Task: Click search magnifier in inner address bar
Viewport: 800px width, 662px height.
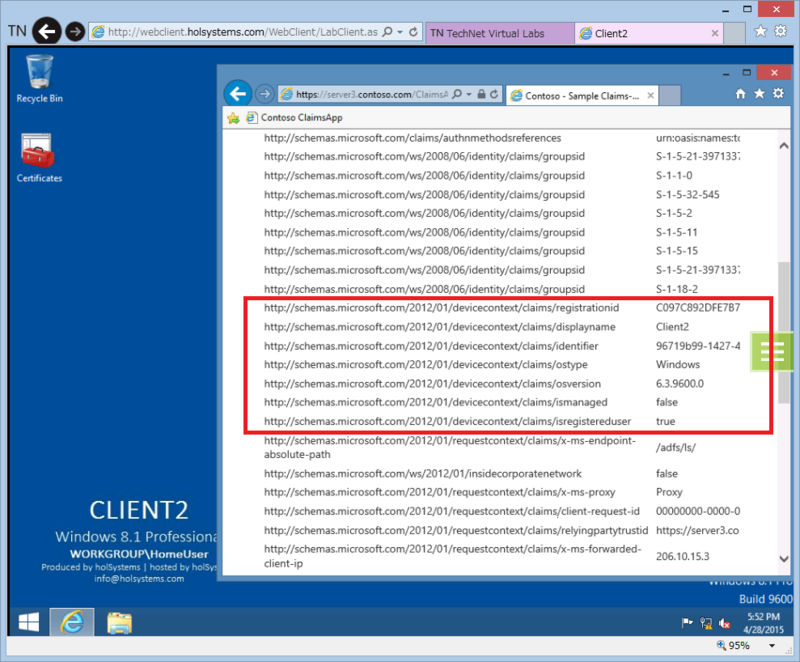Action: point(457,94)
